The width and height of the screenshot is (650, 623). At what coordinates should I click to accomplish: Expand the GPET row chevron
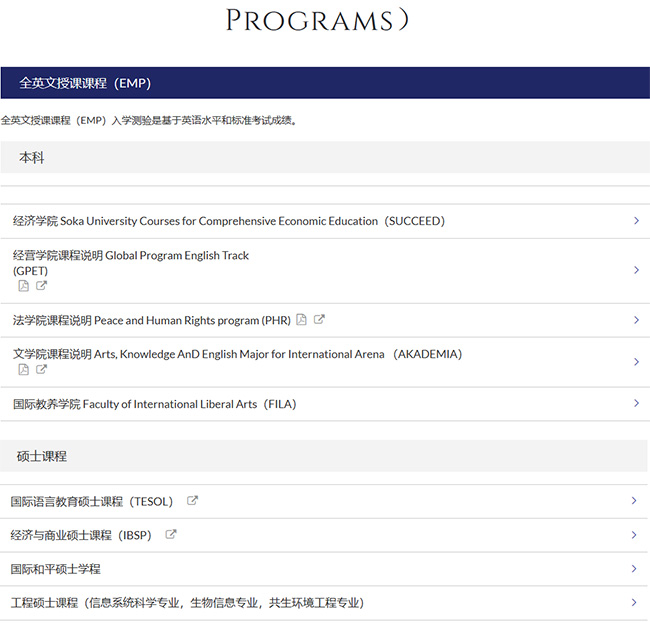636,270
